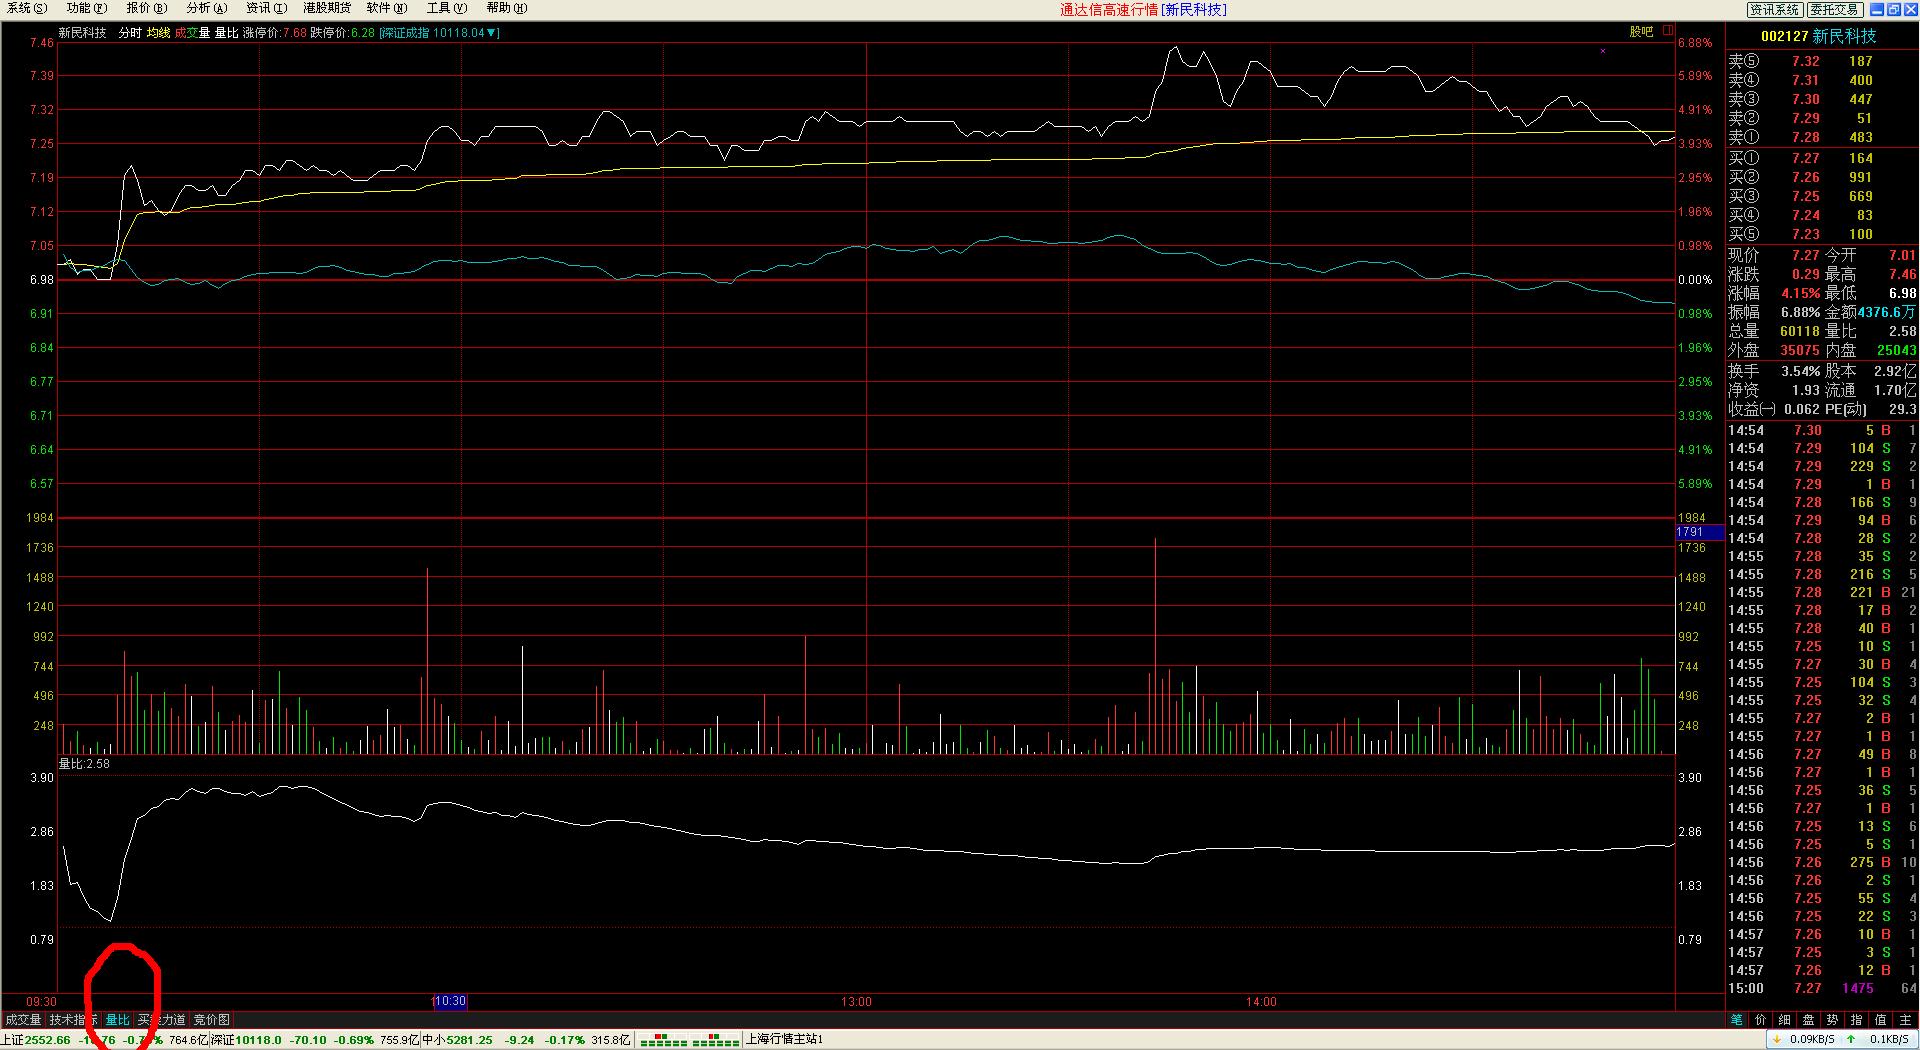Image resolution: width=1920 pixels, height=1050 pixels.
Task: Click the 10:30 time marker on the axis
Action: pos(450,1001)
